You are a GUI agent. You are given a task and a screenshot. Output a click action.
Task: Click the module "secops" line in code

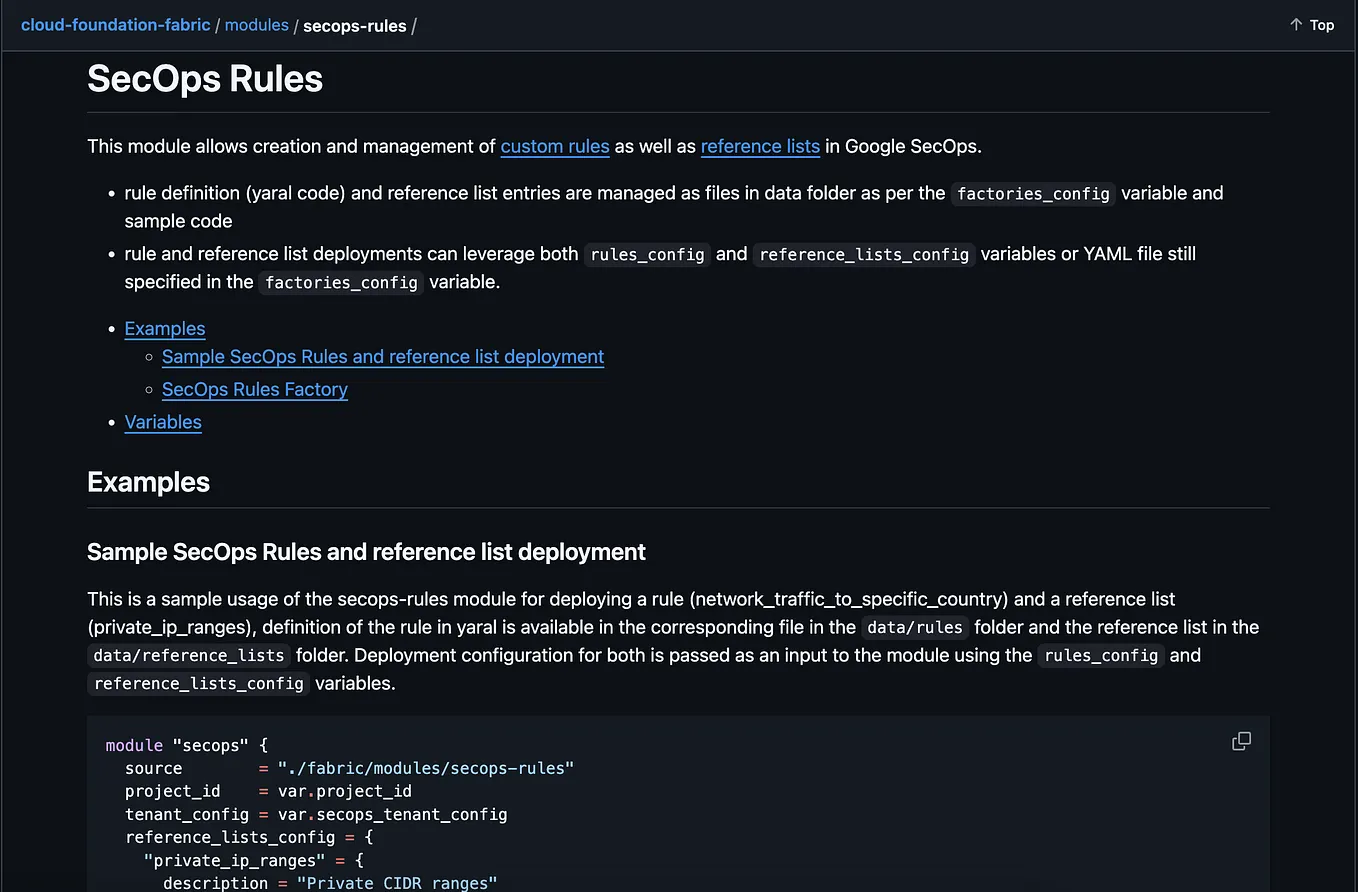(x=184, y=745)
